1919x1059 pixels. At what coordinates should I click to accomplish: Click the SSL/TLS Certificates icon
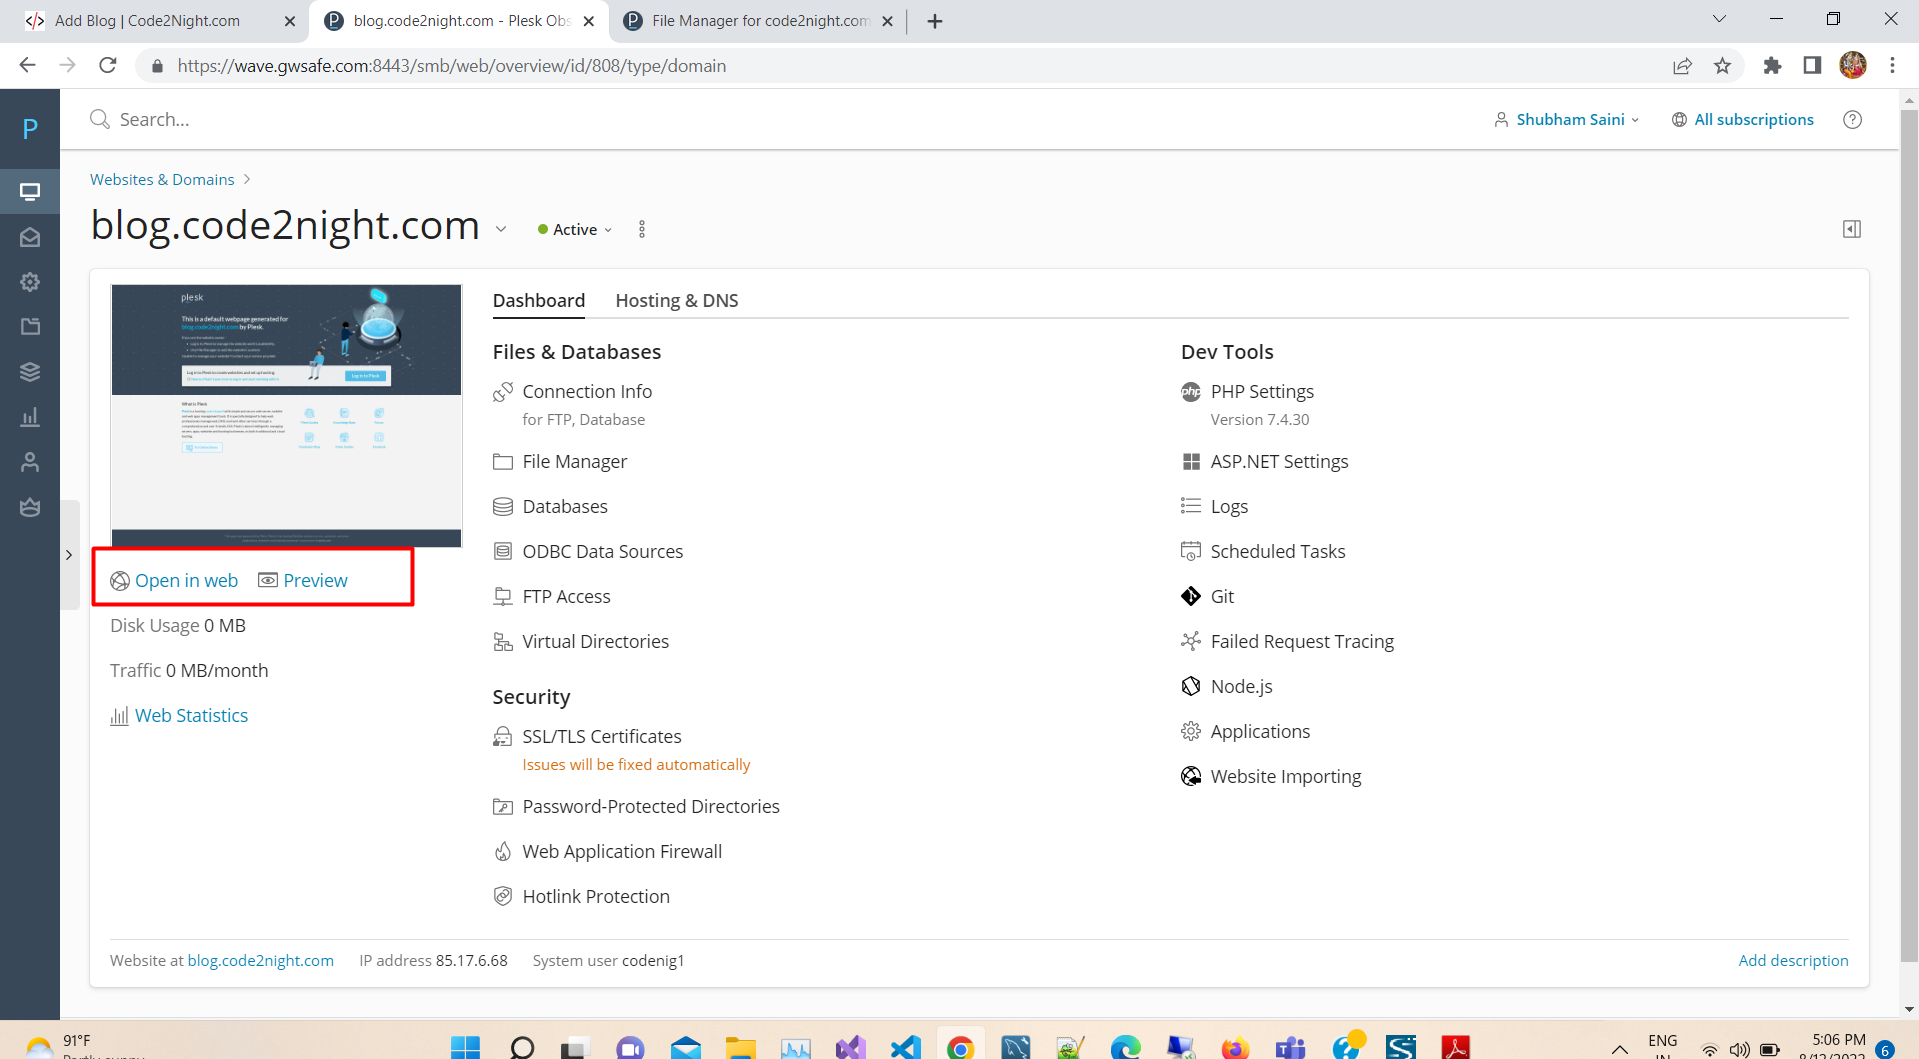click(x=503, y=737)
